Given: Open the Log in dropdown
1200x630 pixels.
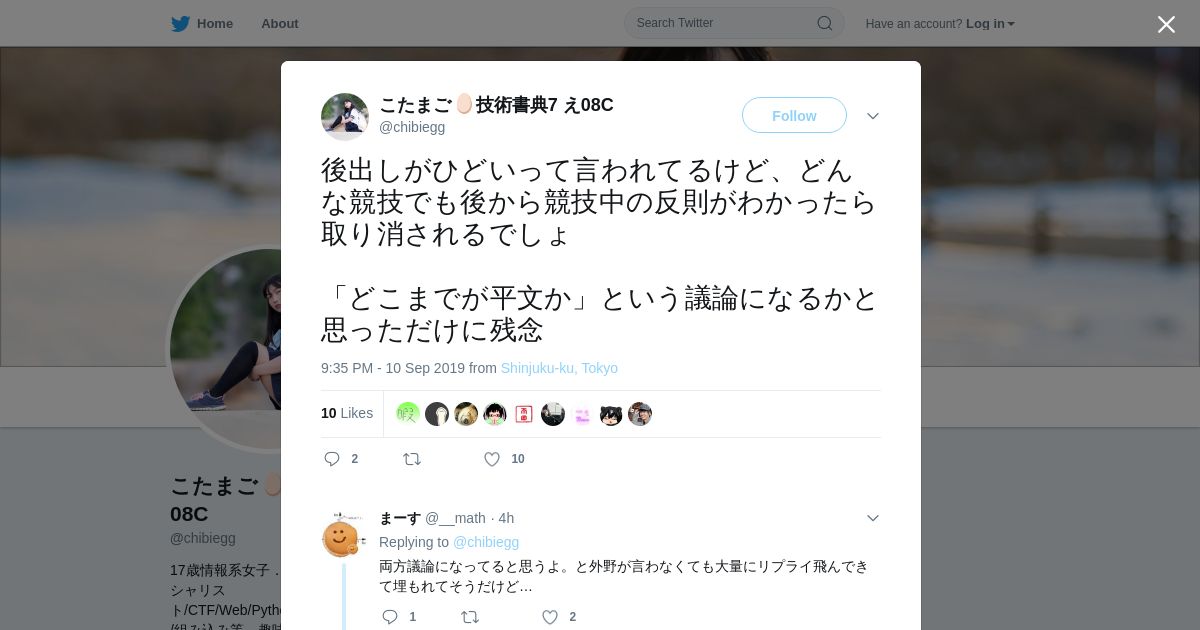Looking at the screenshot, I should (x=990, y=23).
